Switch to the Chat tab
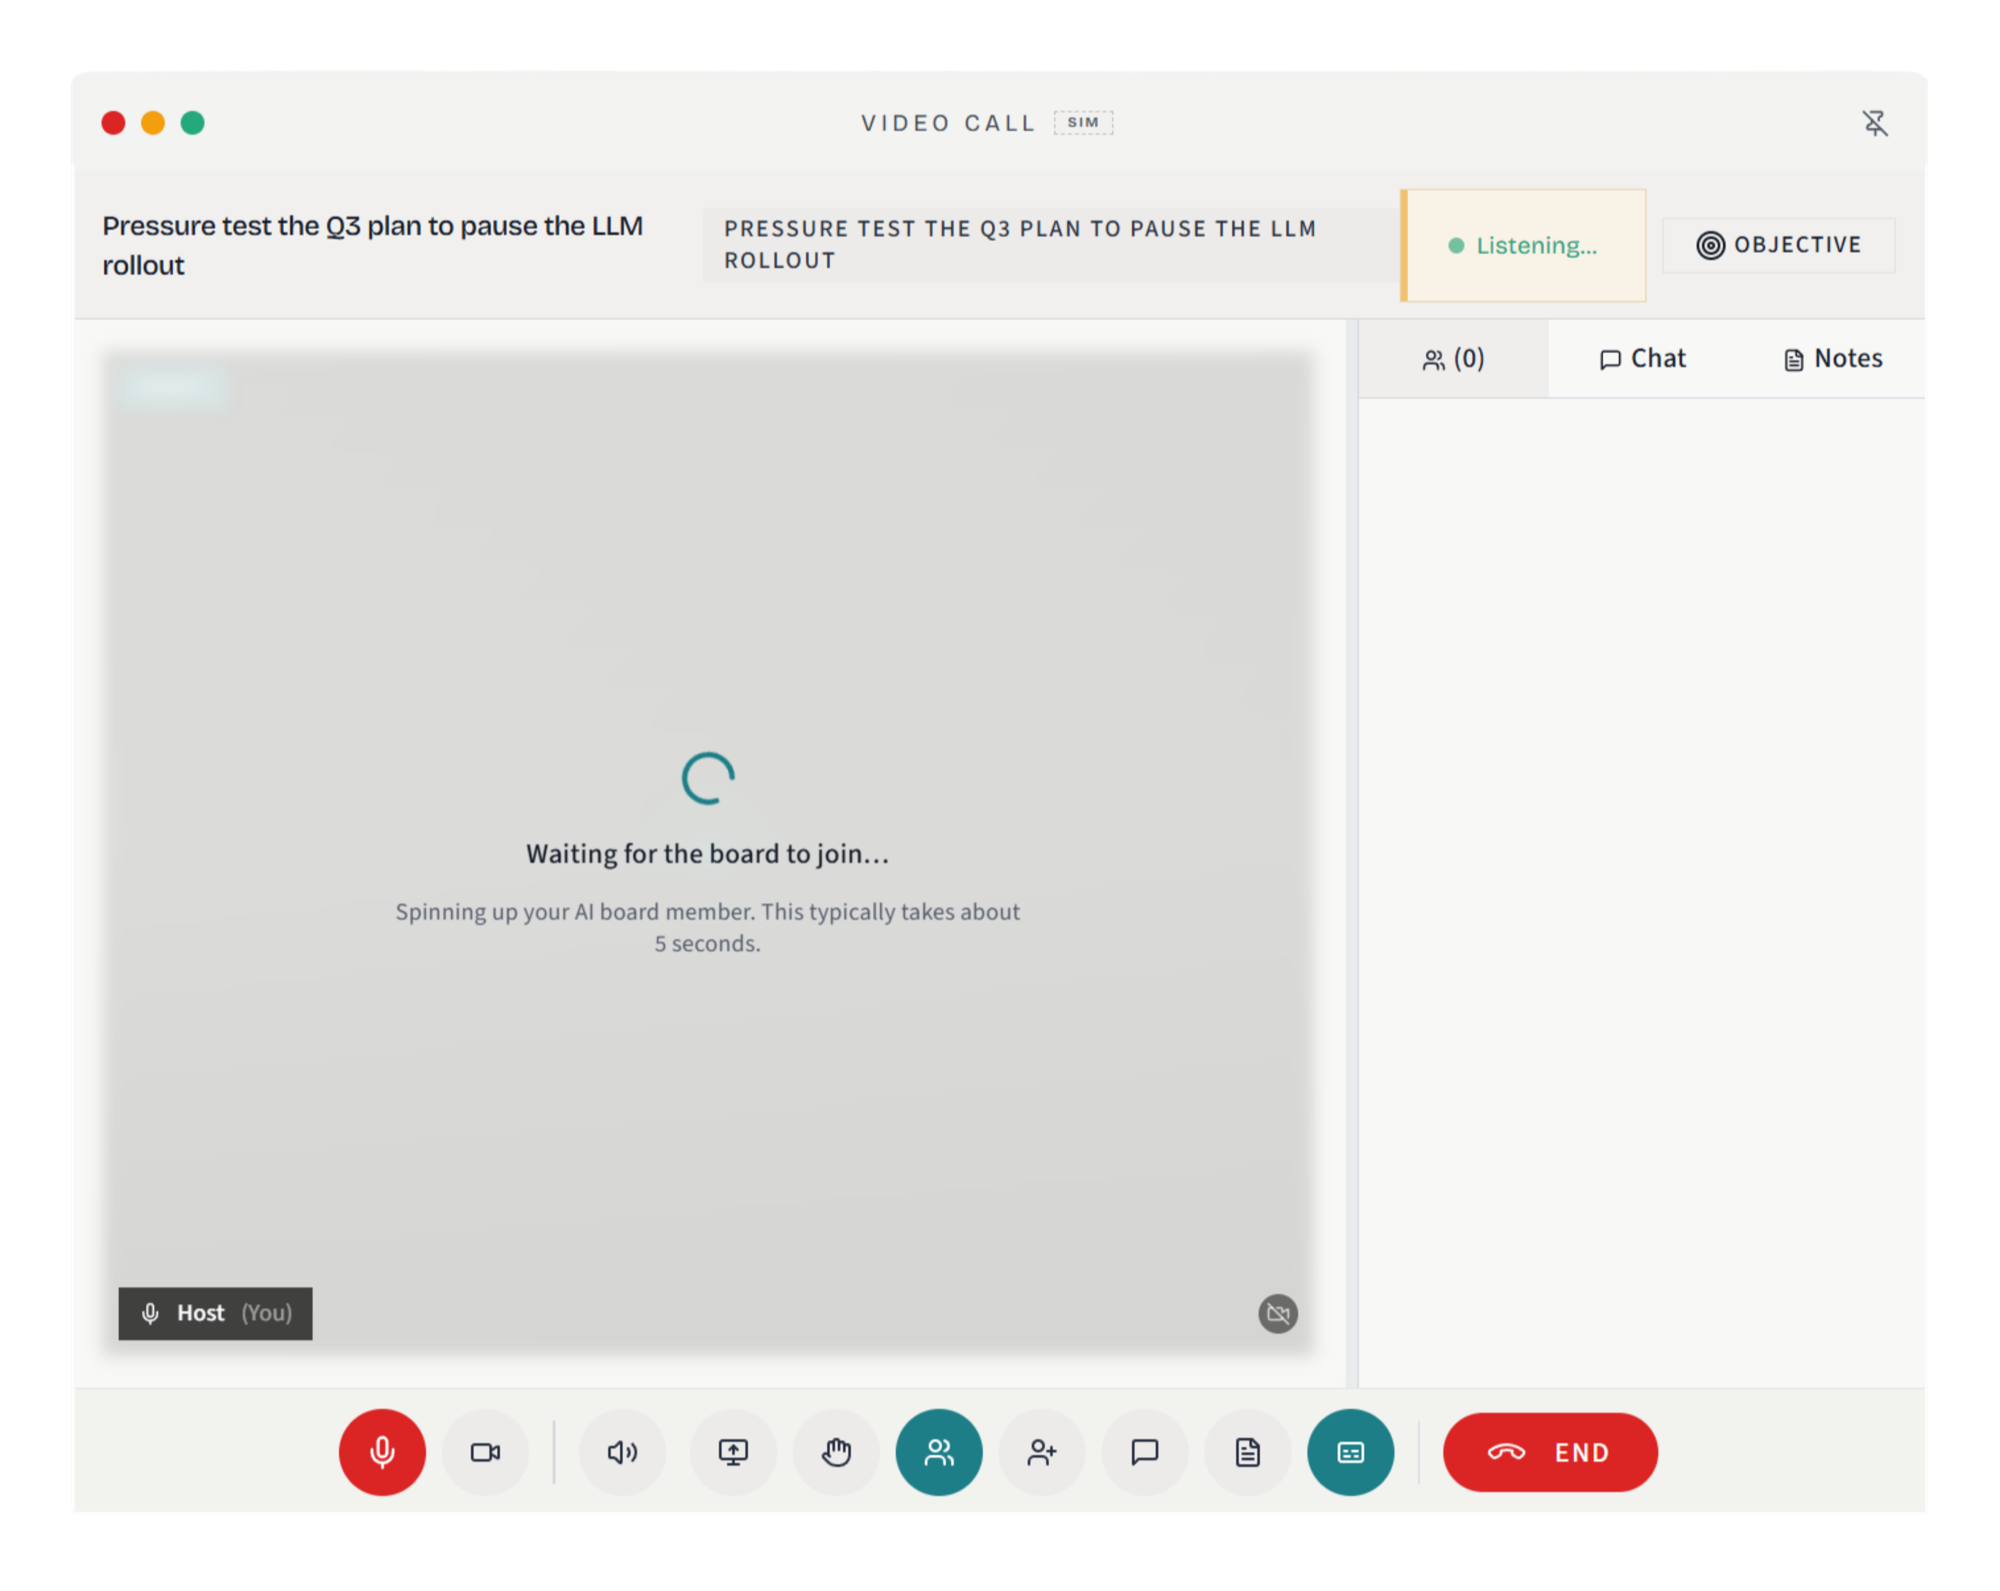The height and width of the screenshot is (1591, 2000). [x=1643, y=359]
